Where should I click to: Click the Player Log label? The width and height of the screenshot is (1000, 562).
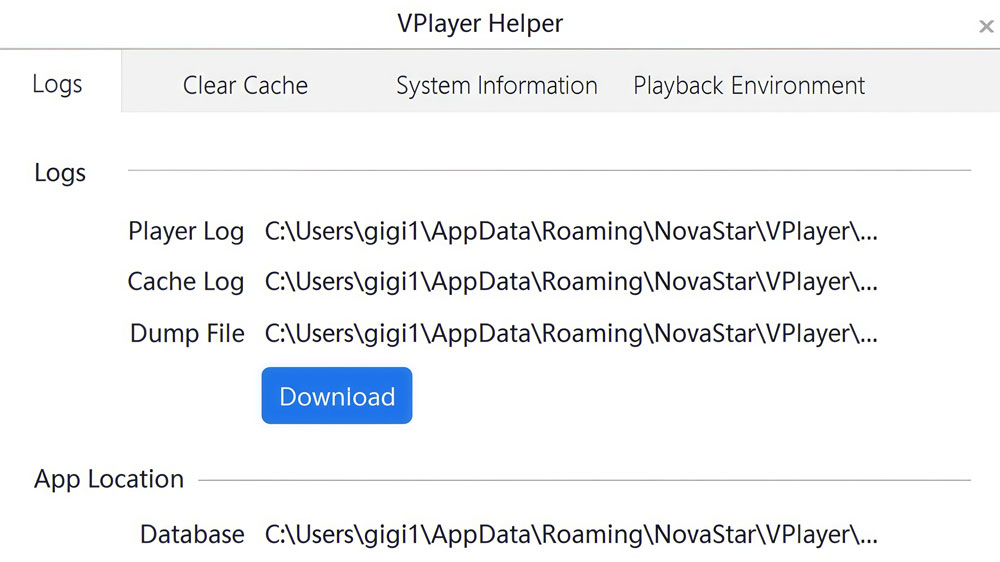tap(186, 232)
